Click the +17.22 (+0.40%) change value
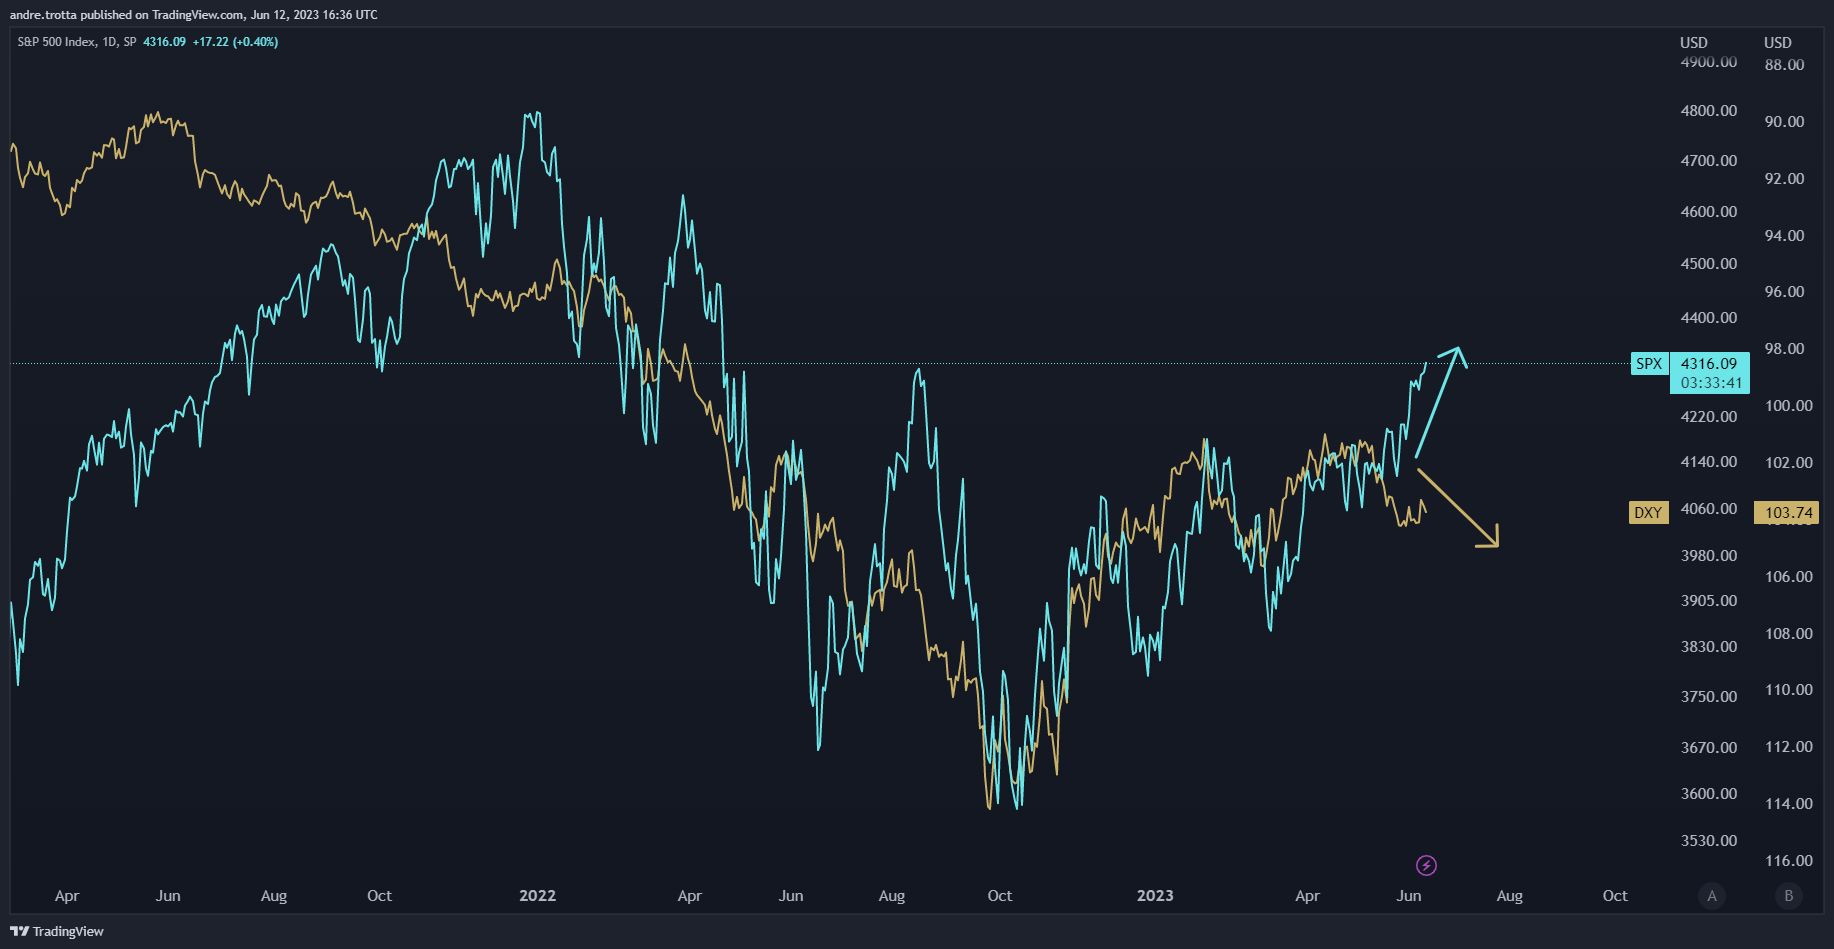The width and height of the screenshot is (1834, 949). click(x=235, y=42)
